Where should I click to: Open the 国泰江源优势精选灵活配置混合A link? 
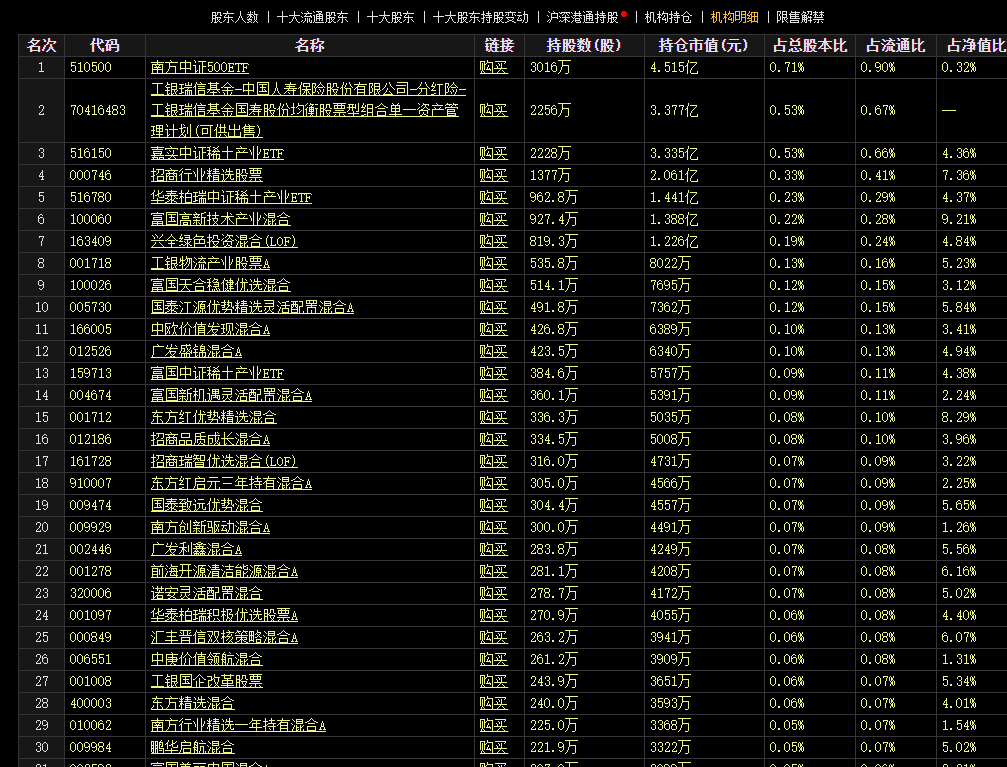point(252,308)
